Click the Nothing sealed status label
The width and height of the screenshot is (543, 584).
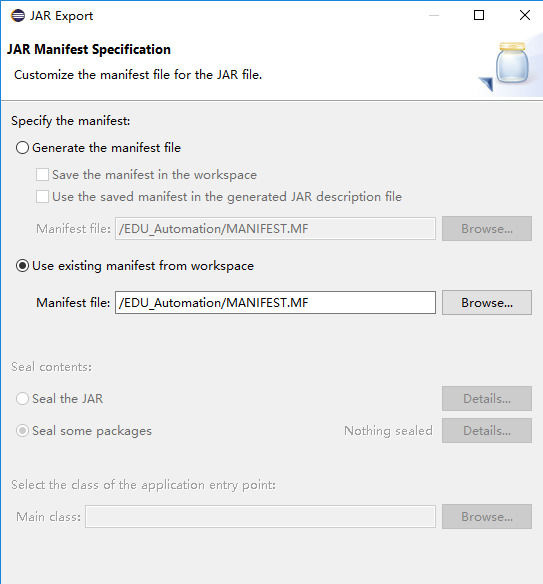pos(388,431)
